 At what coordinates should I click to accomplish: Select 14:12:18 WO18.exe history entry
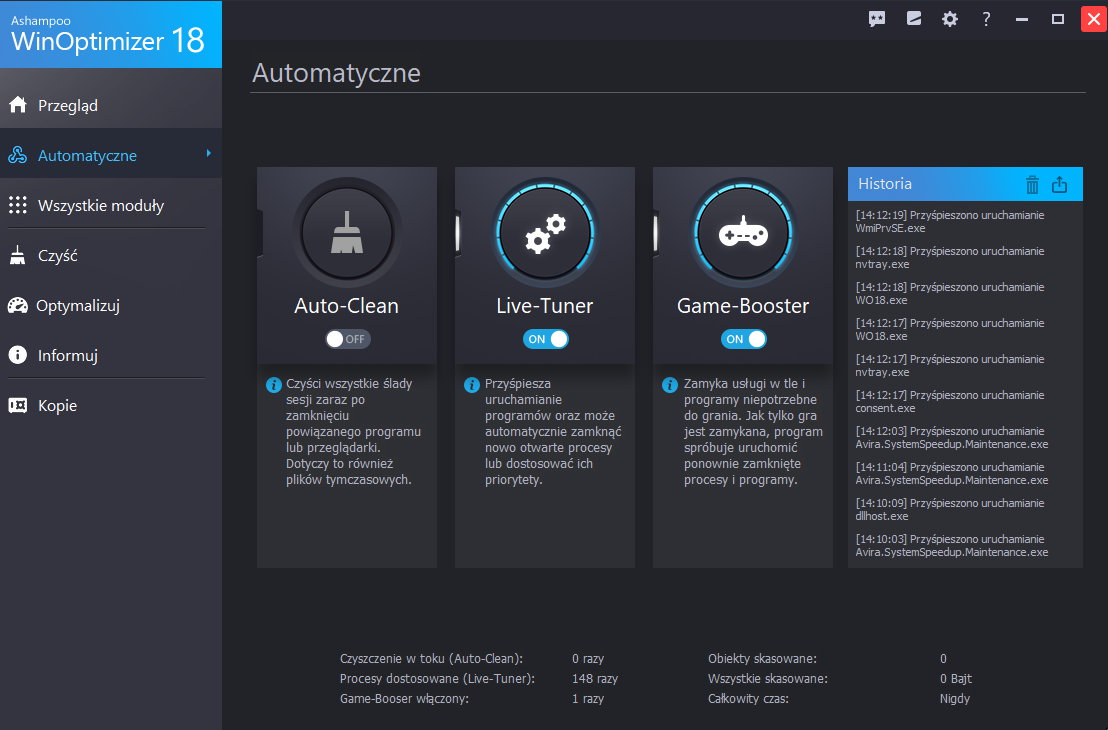click(950, 293)
